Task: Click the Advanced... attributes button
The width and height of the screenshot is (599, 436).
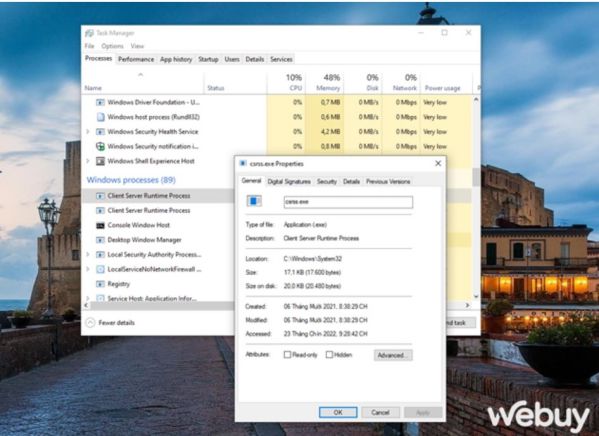Action: (x=393, y=355)
